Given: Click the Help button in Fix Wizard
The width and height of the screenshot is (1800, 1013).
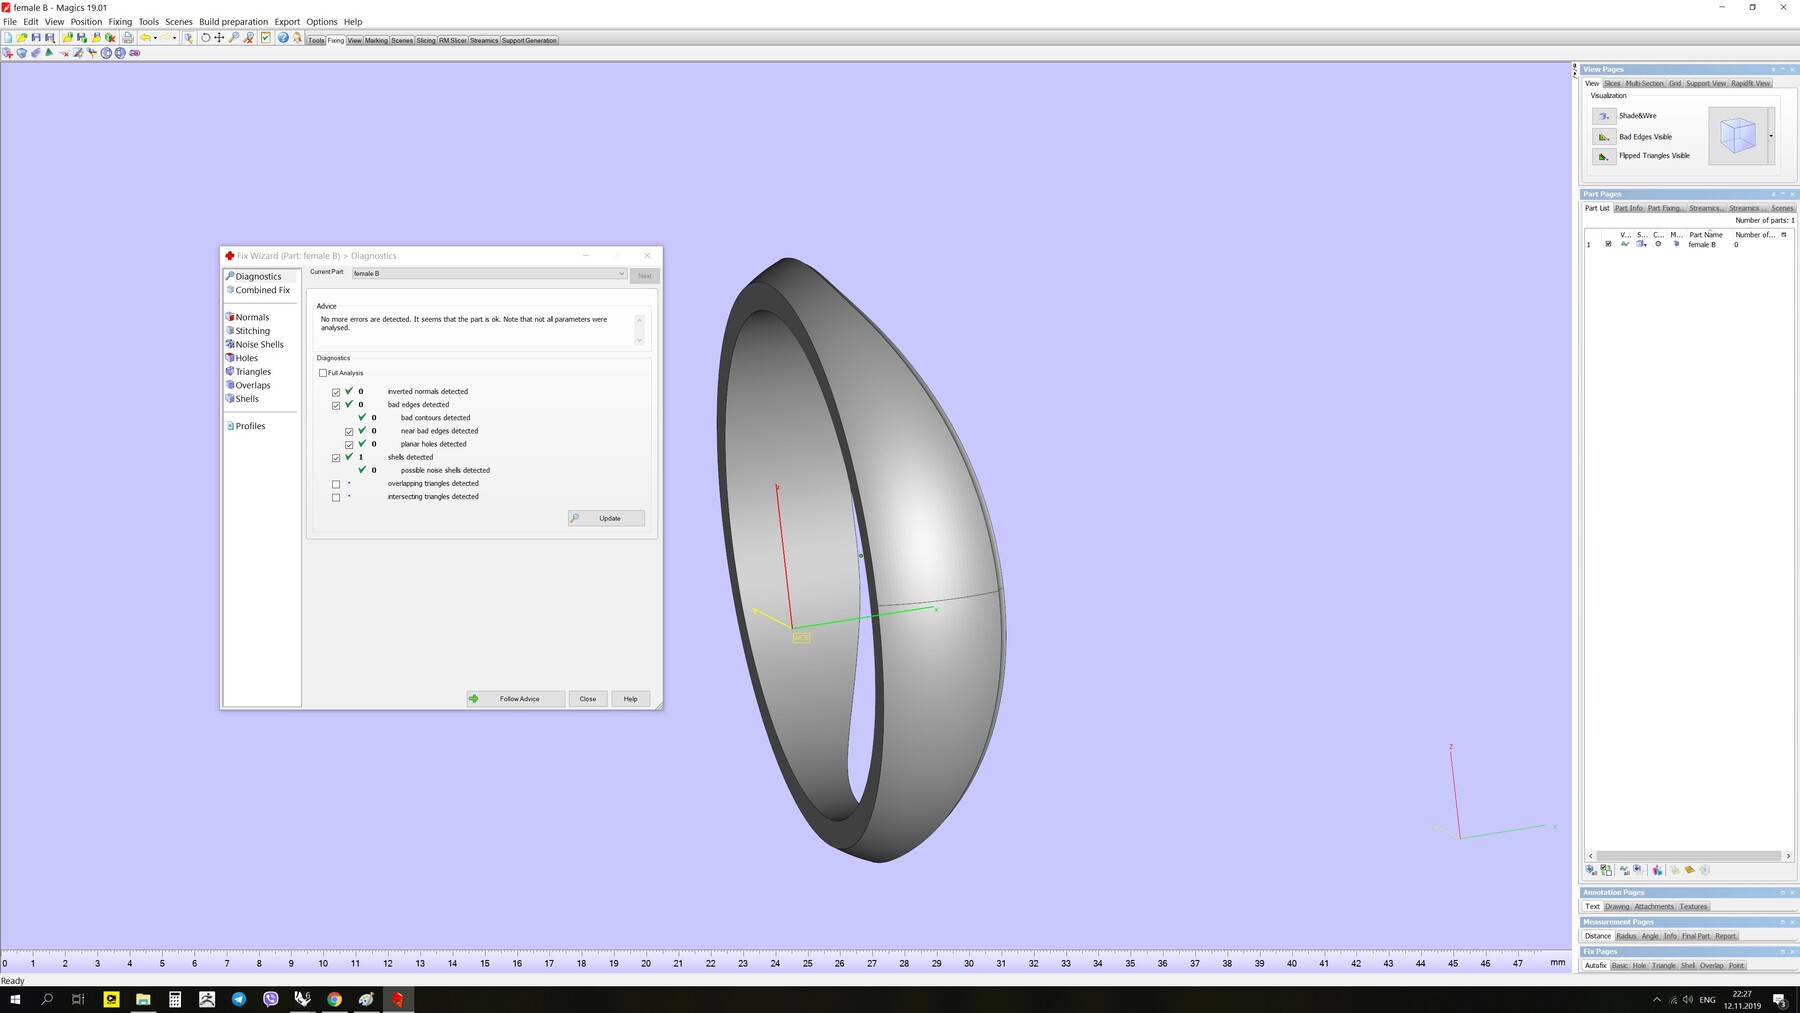Looking at the screenshot, I should 631,699.
